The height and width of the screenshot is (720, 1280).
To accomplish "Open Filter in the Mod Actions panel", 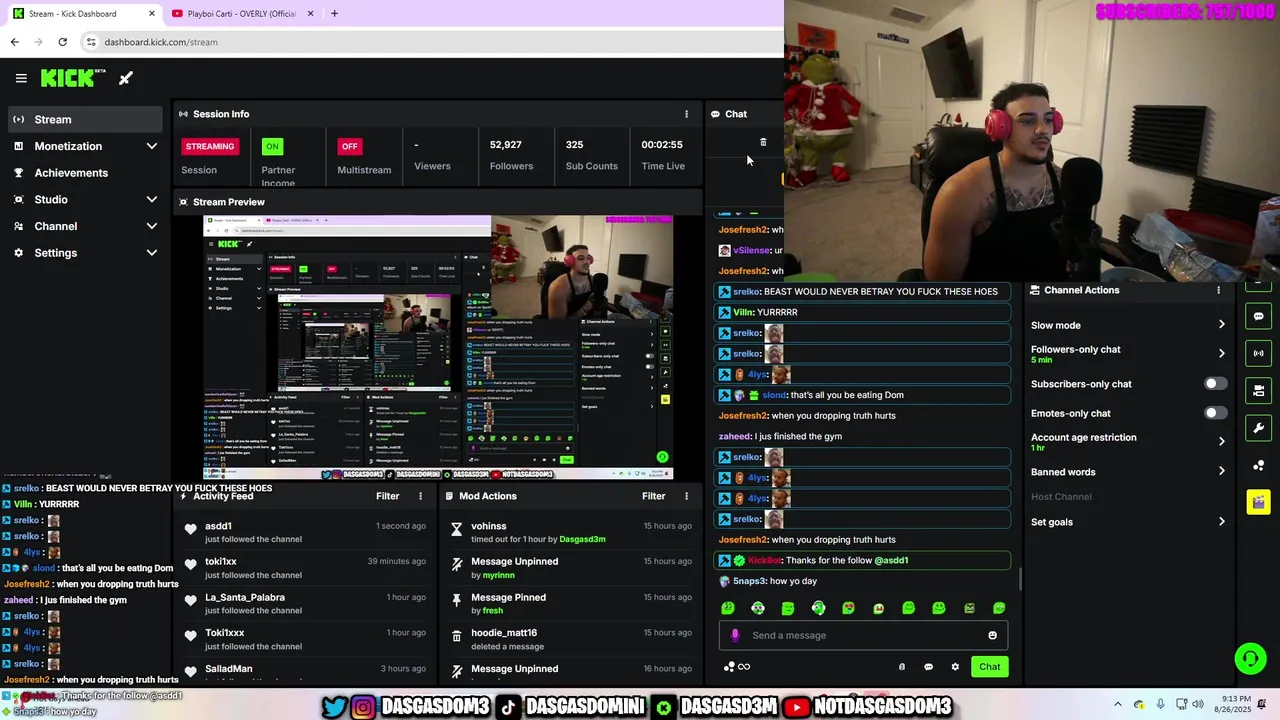I will (x=653, y=496).
